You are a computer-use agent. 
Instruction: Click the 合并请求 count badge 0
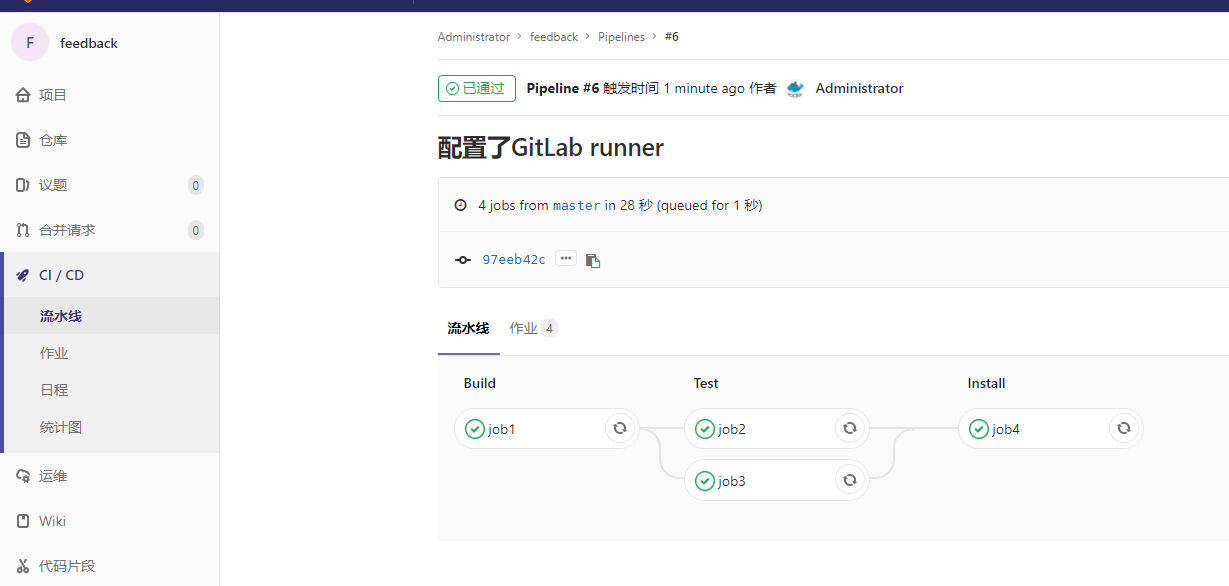point(196,230)
